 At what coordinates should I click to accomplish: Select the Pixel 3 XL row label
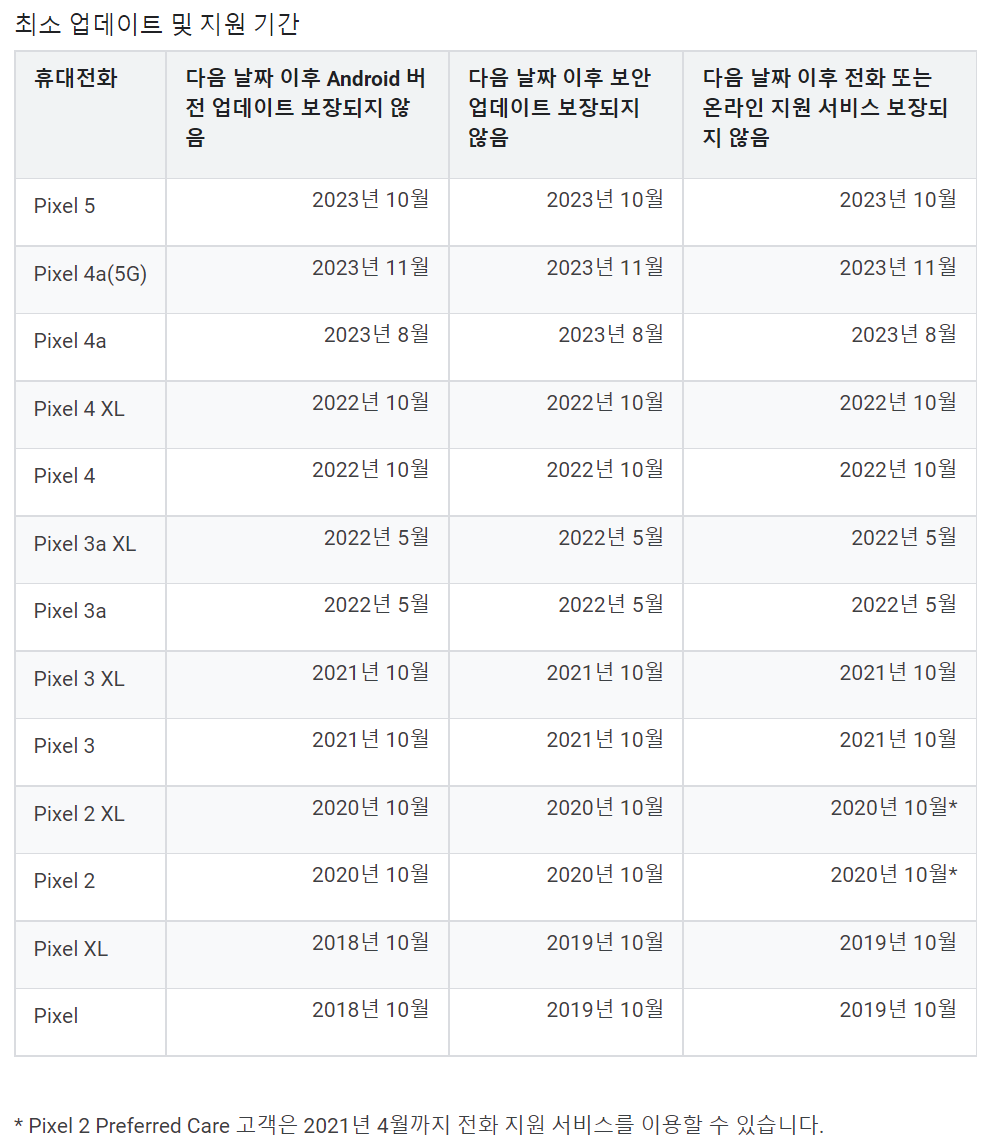79,679
